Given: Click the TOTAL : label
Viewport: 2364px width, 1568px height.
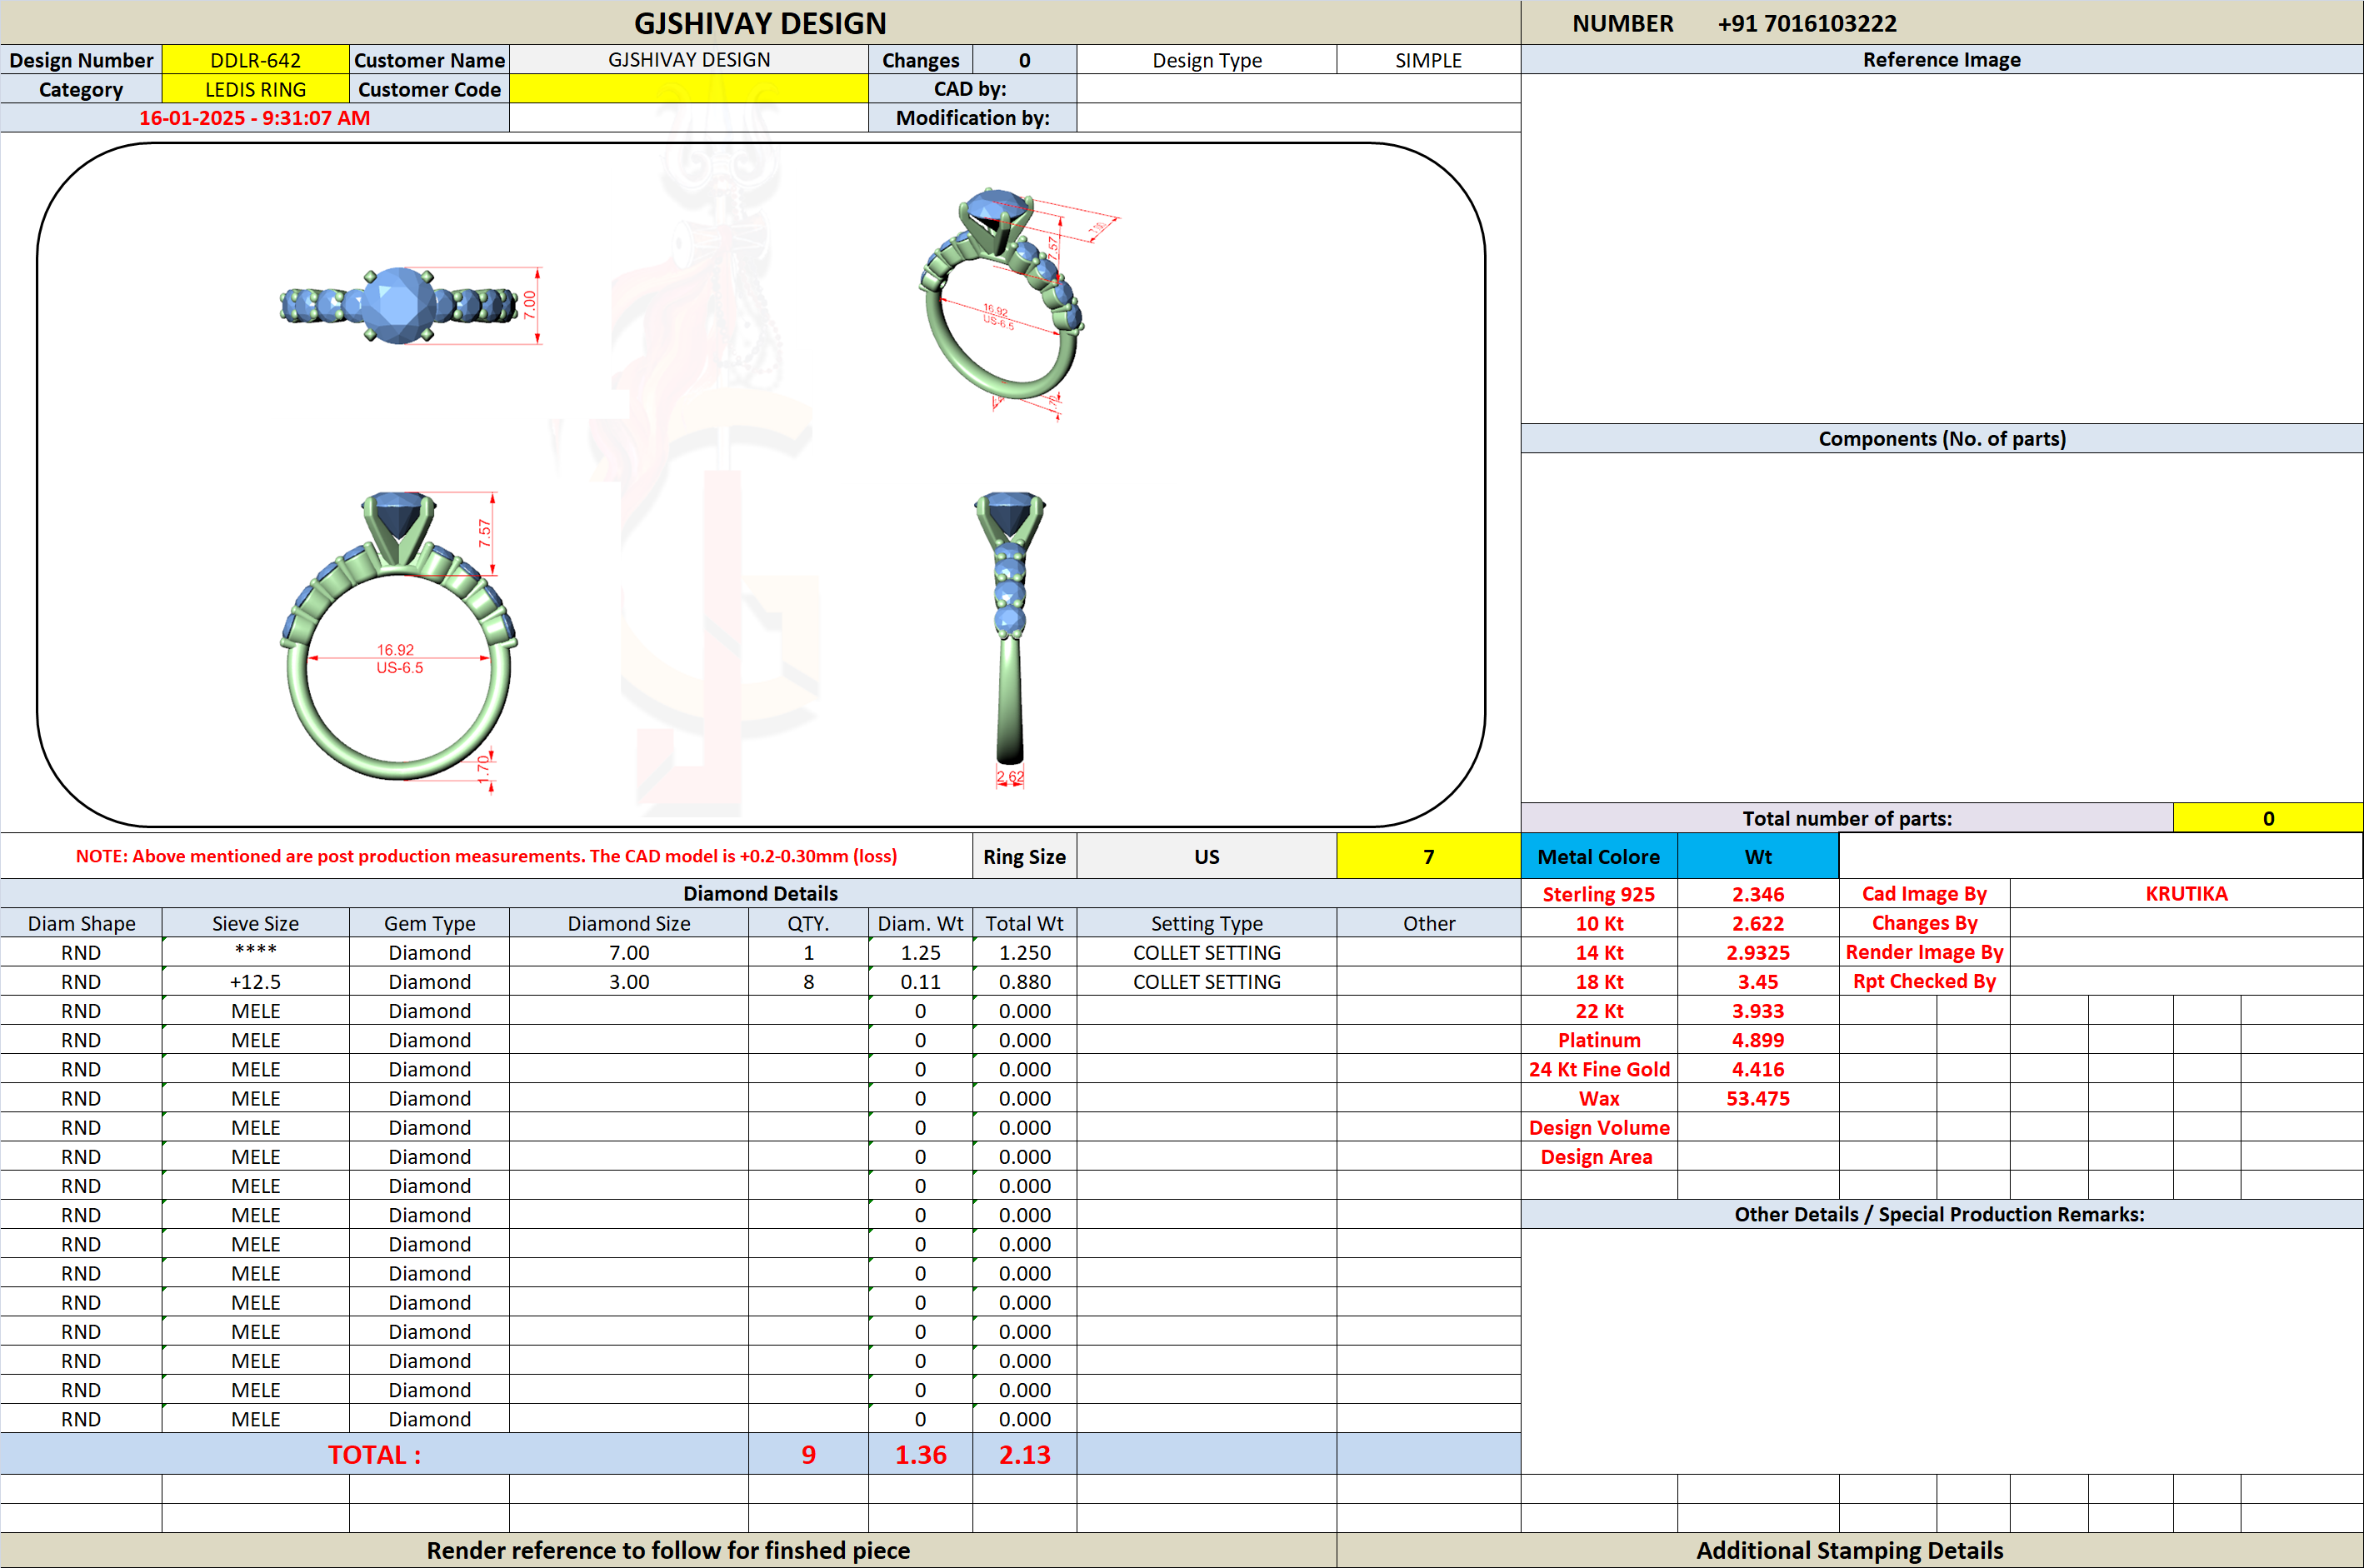Looking at the screenshot, I should [374, 1454].
